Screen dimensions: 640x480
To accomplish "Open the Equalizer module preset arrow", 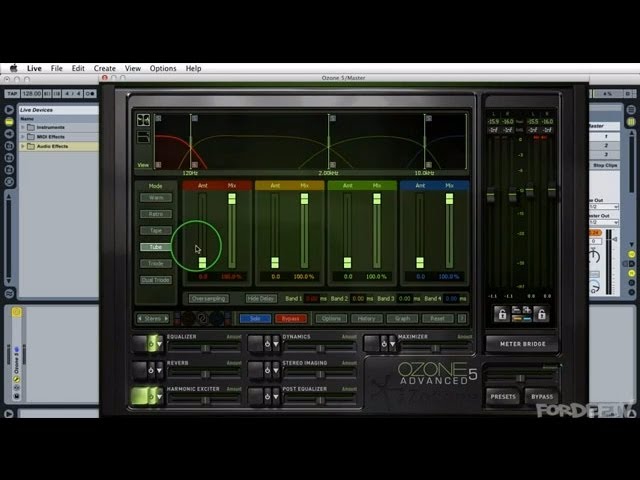I will pos(160,344).
